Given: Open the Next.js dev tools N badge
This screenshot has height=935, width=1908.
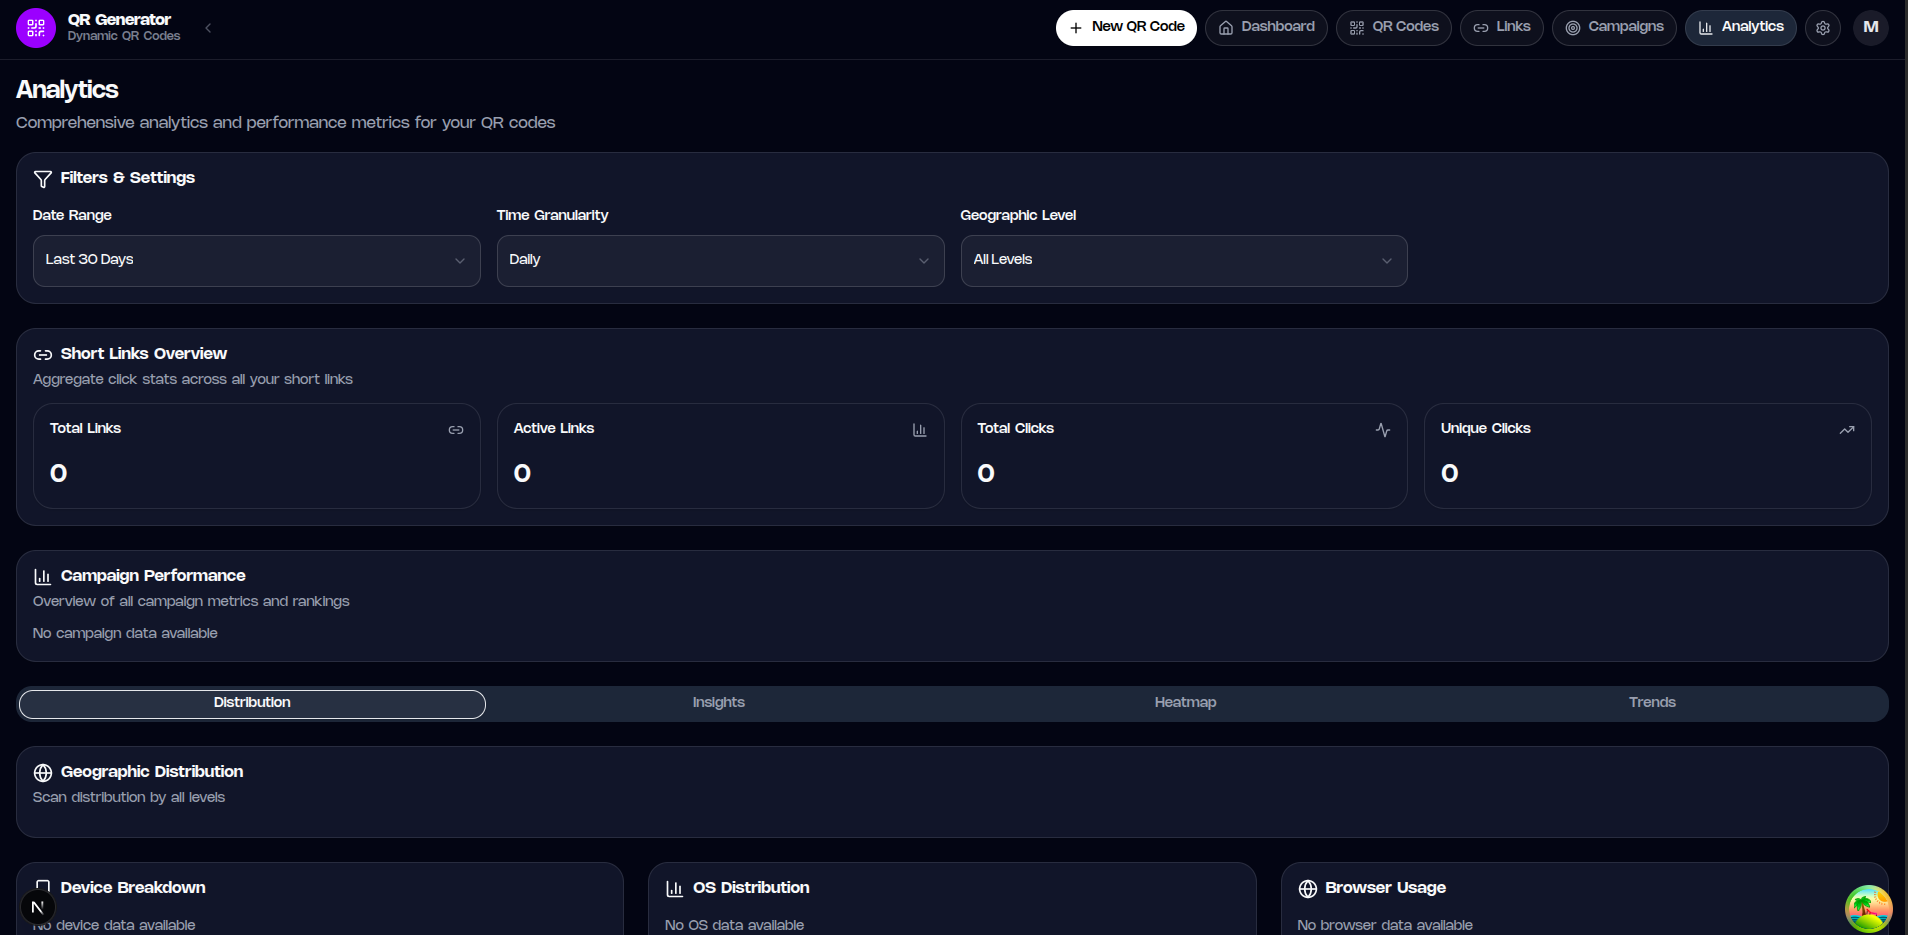Looking at the screenshot, I should [x=38, y=907].
